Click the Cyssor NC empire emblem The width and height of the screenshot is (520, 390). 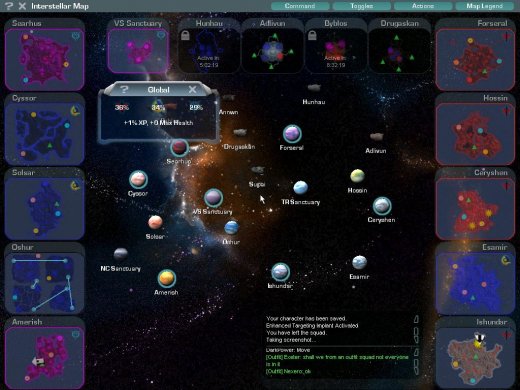pos(76,111)
